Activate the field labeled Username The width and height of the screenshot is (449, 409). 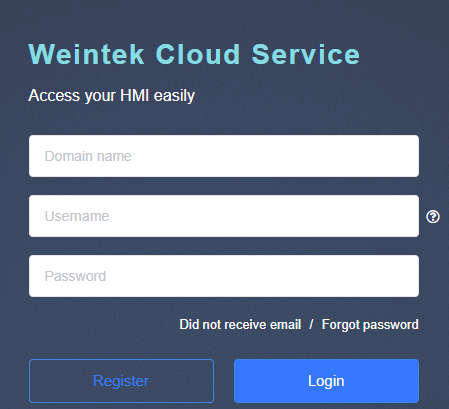tap(224, 216)
